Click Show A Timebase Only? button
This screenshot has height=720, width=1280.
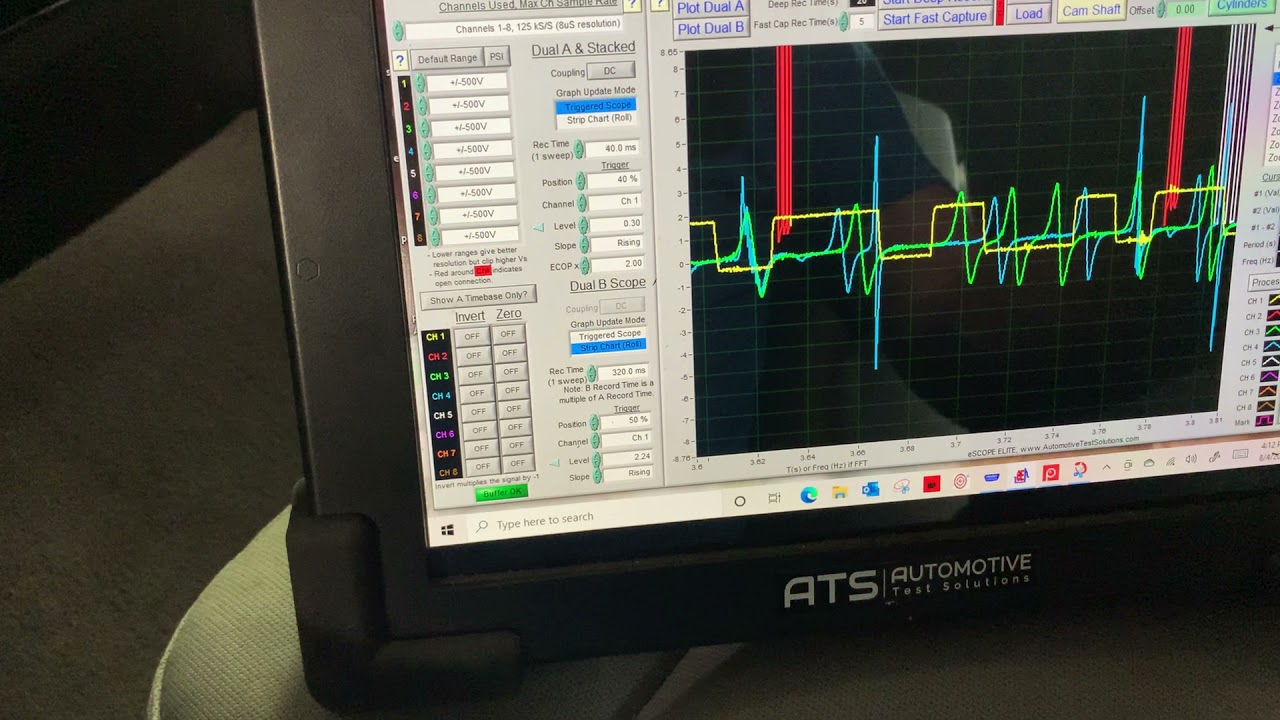point(479,297)
